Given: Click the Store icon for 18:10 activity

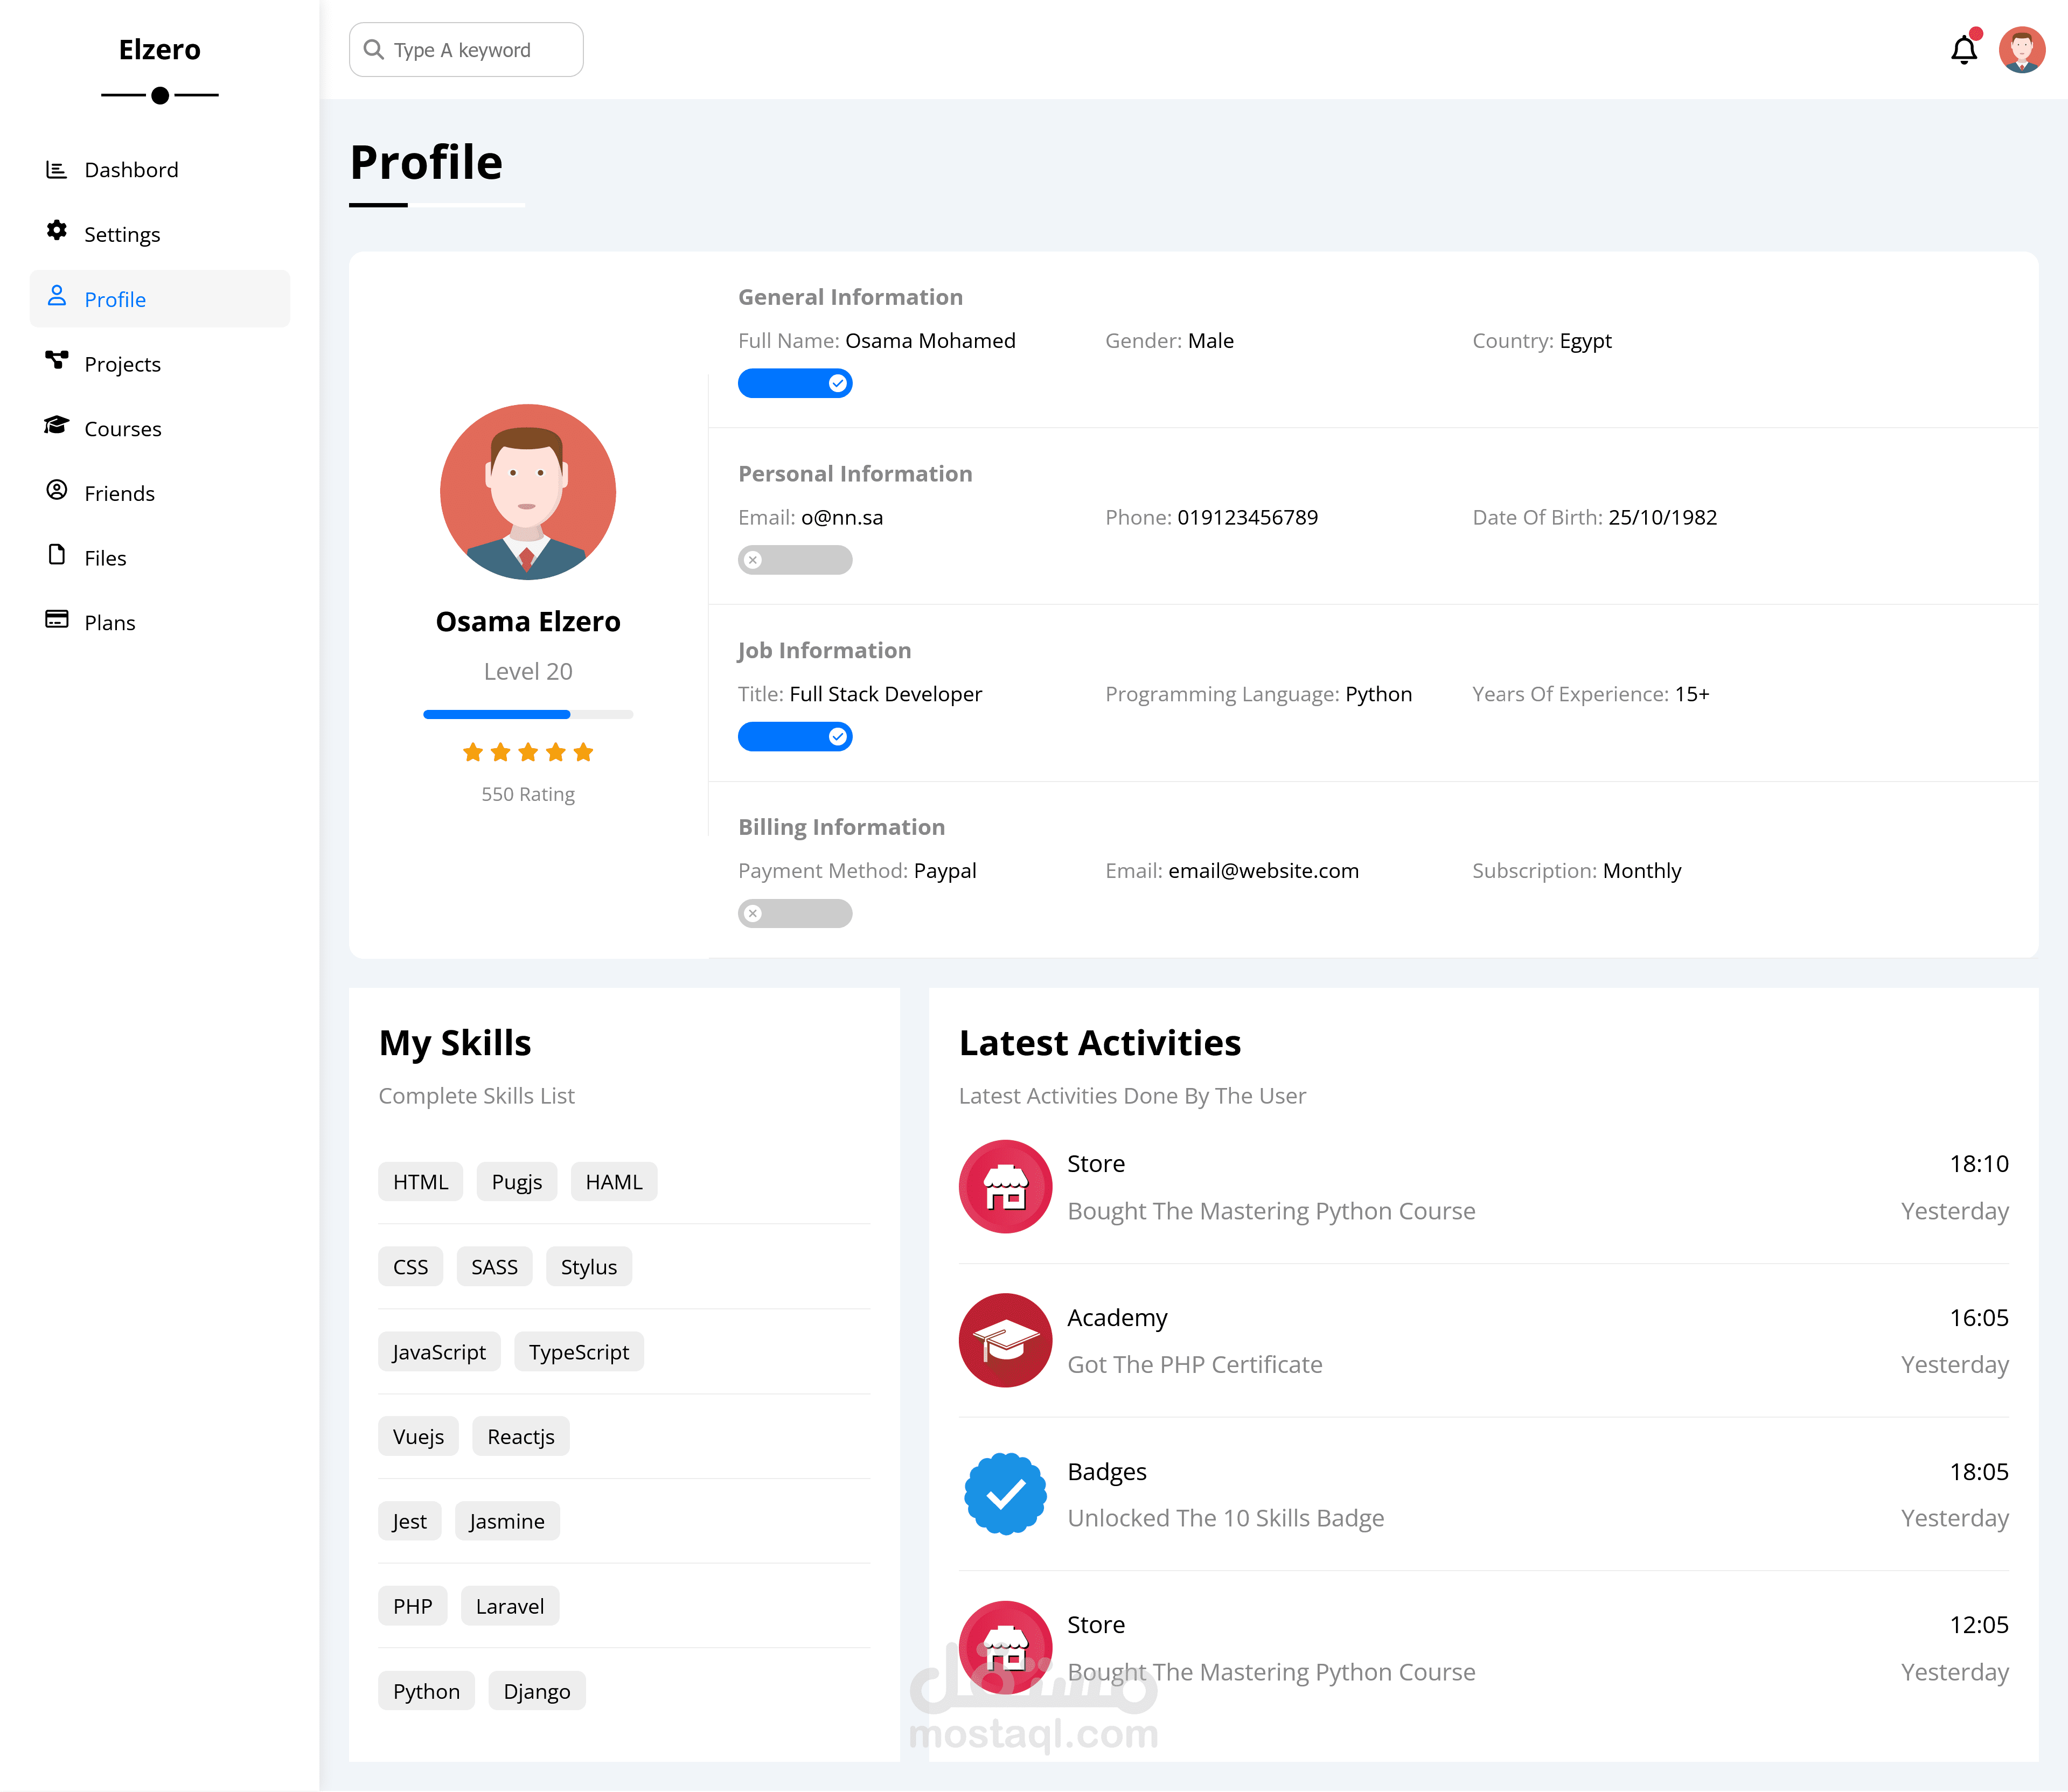Looking at the screenshot, I should pos(1005,1186).
